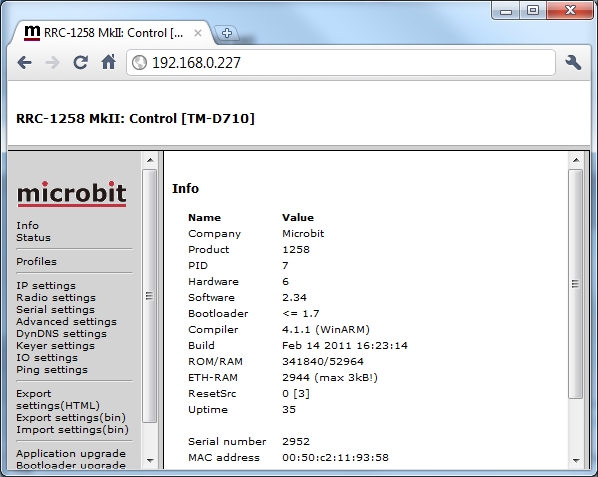
Task: Open the Info link in the sidebar
Action: (27, 225)
